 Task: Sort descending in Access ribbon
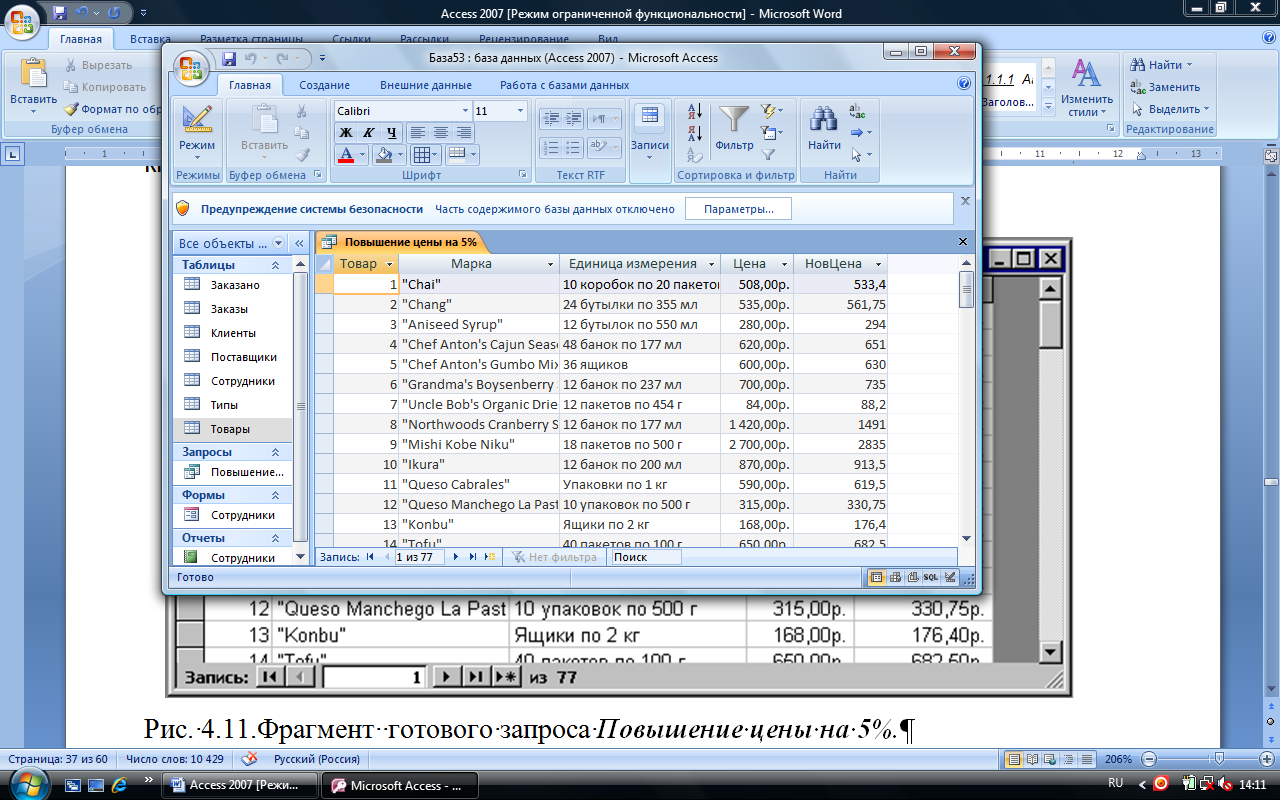pos(695,133)
